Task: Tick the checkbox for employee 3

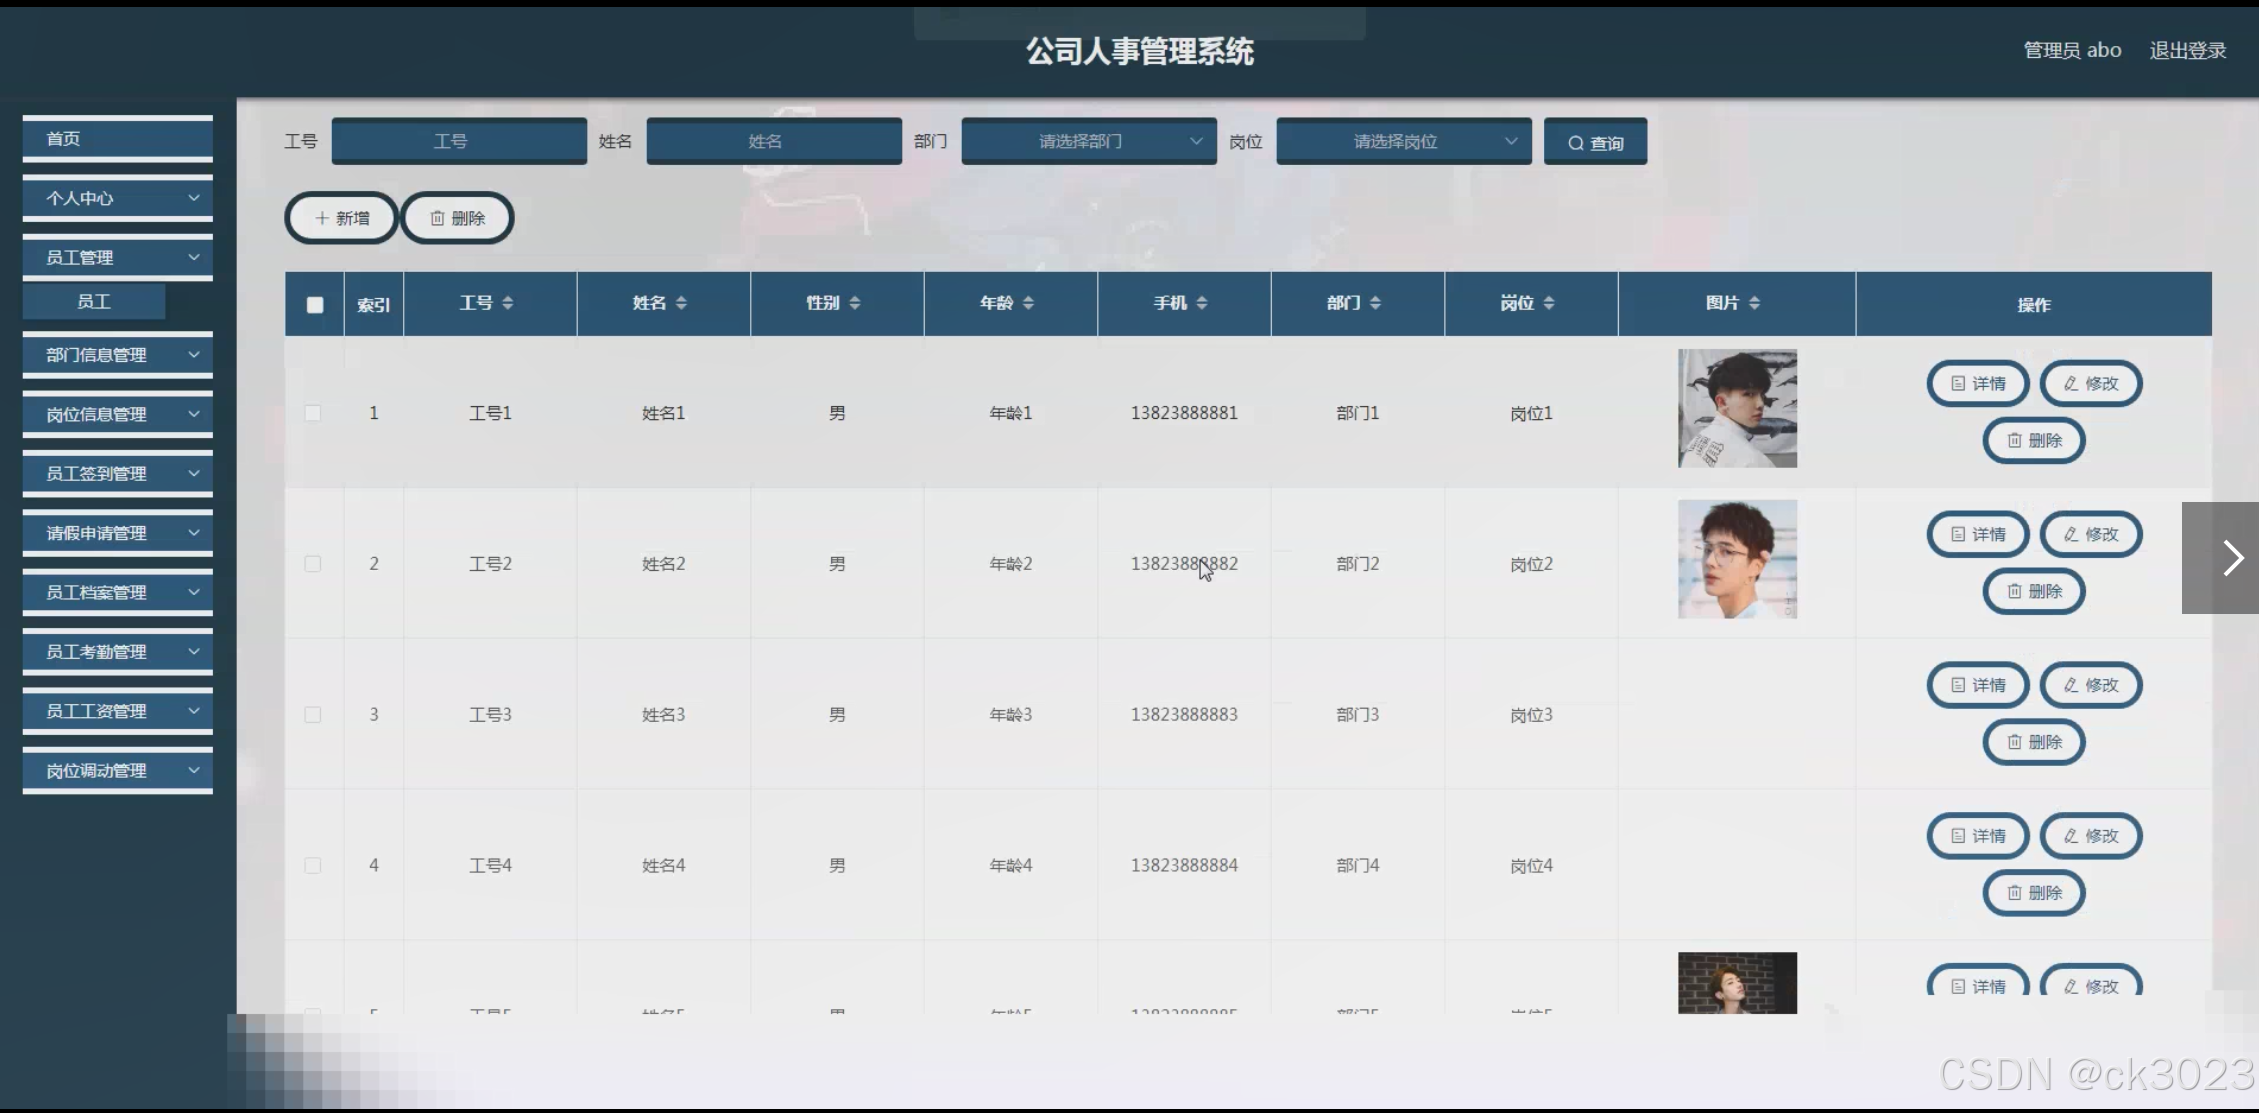Action: pos(313,715)
